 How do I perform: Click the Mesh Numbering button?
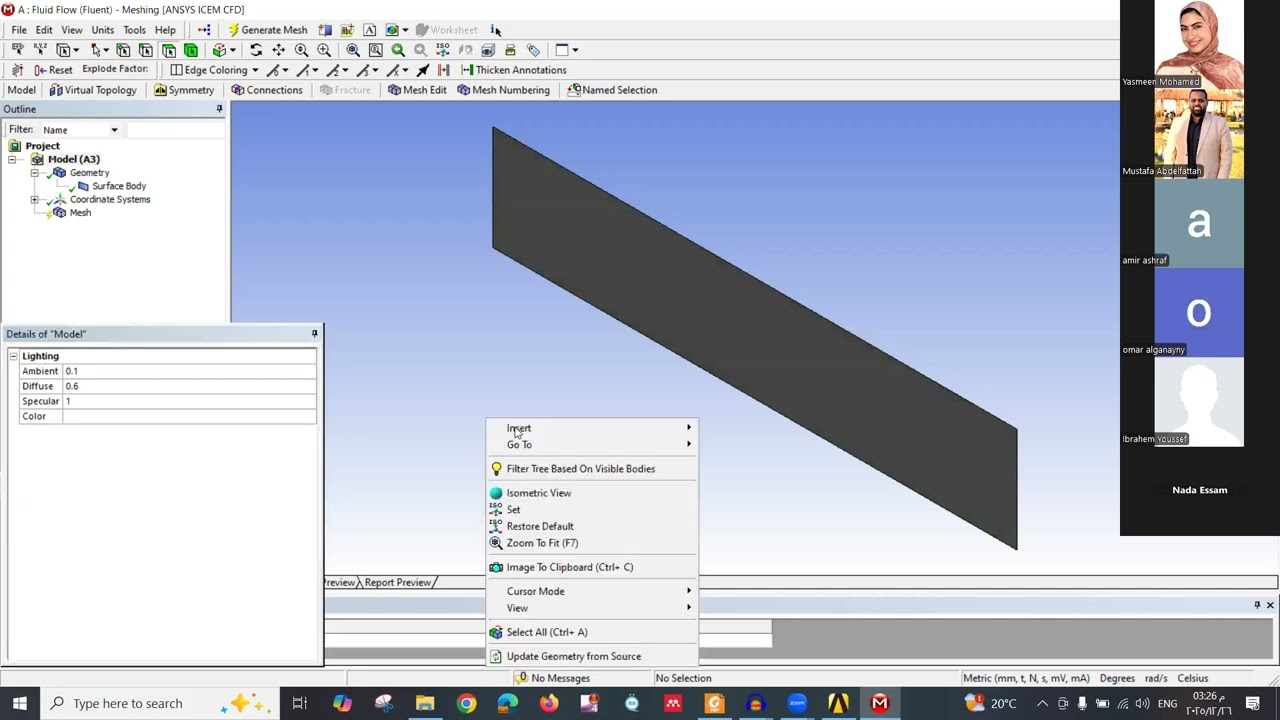504,90
